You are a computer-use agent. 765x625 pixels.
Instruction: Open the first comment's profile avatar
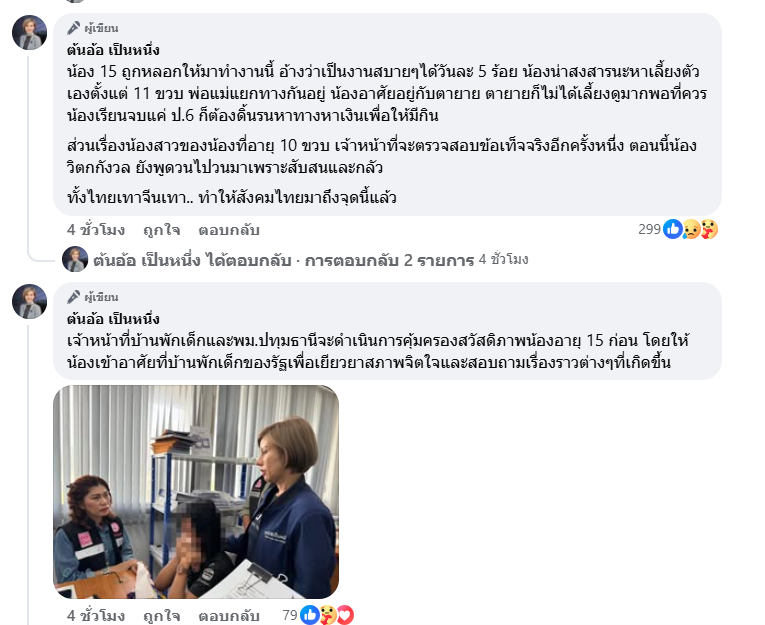click(x=29, y=32)
